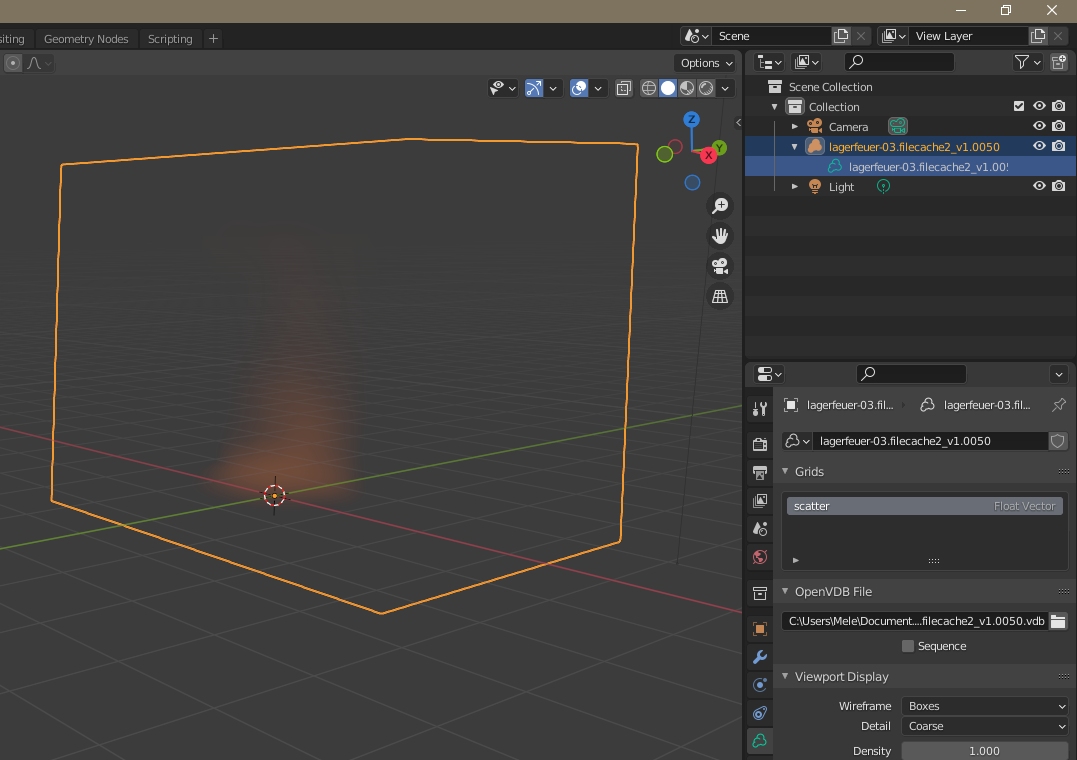Select the pan view hand icon
Screen dimensions: 1077x760
[x=720, y=236]
